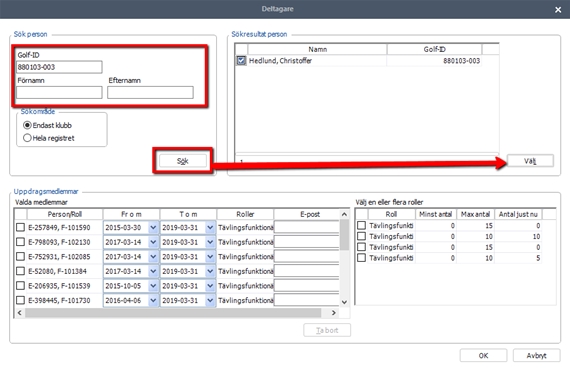Click the Välj button
This screenshot has height=376, width=570.
click(x=530, y=161)
